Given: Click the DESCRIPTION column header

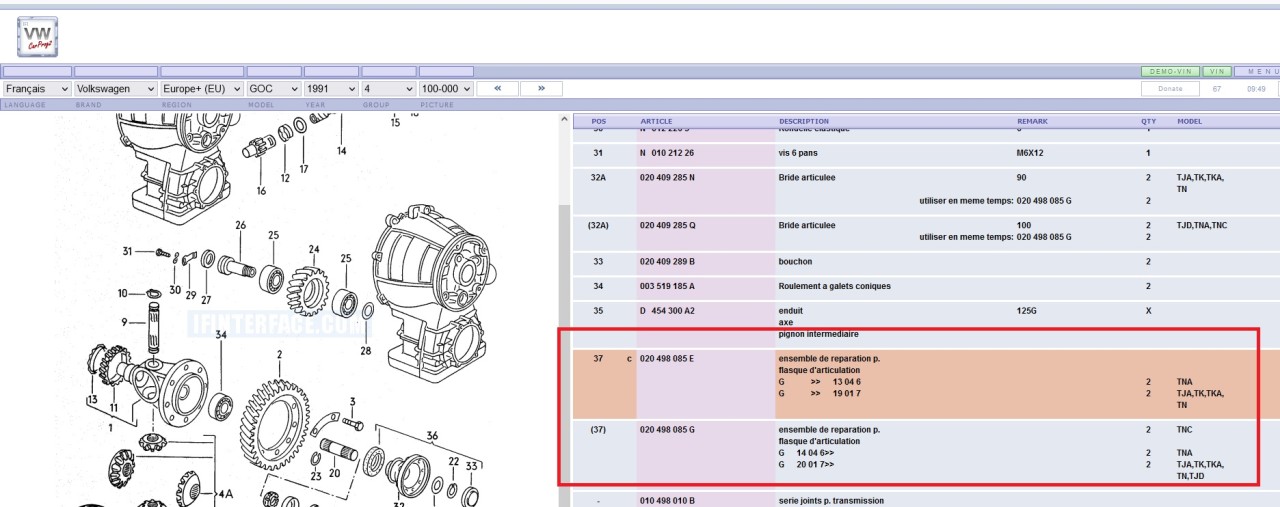Looking at the screenshot, I should [803, 121].
